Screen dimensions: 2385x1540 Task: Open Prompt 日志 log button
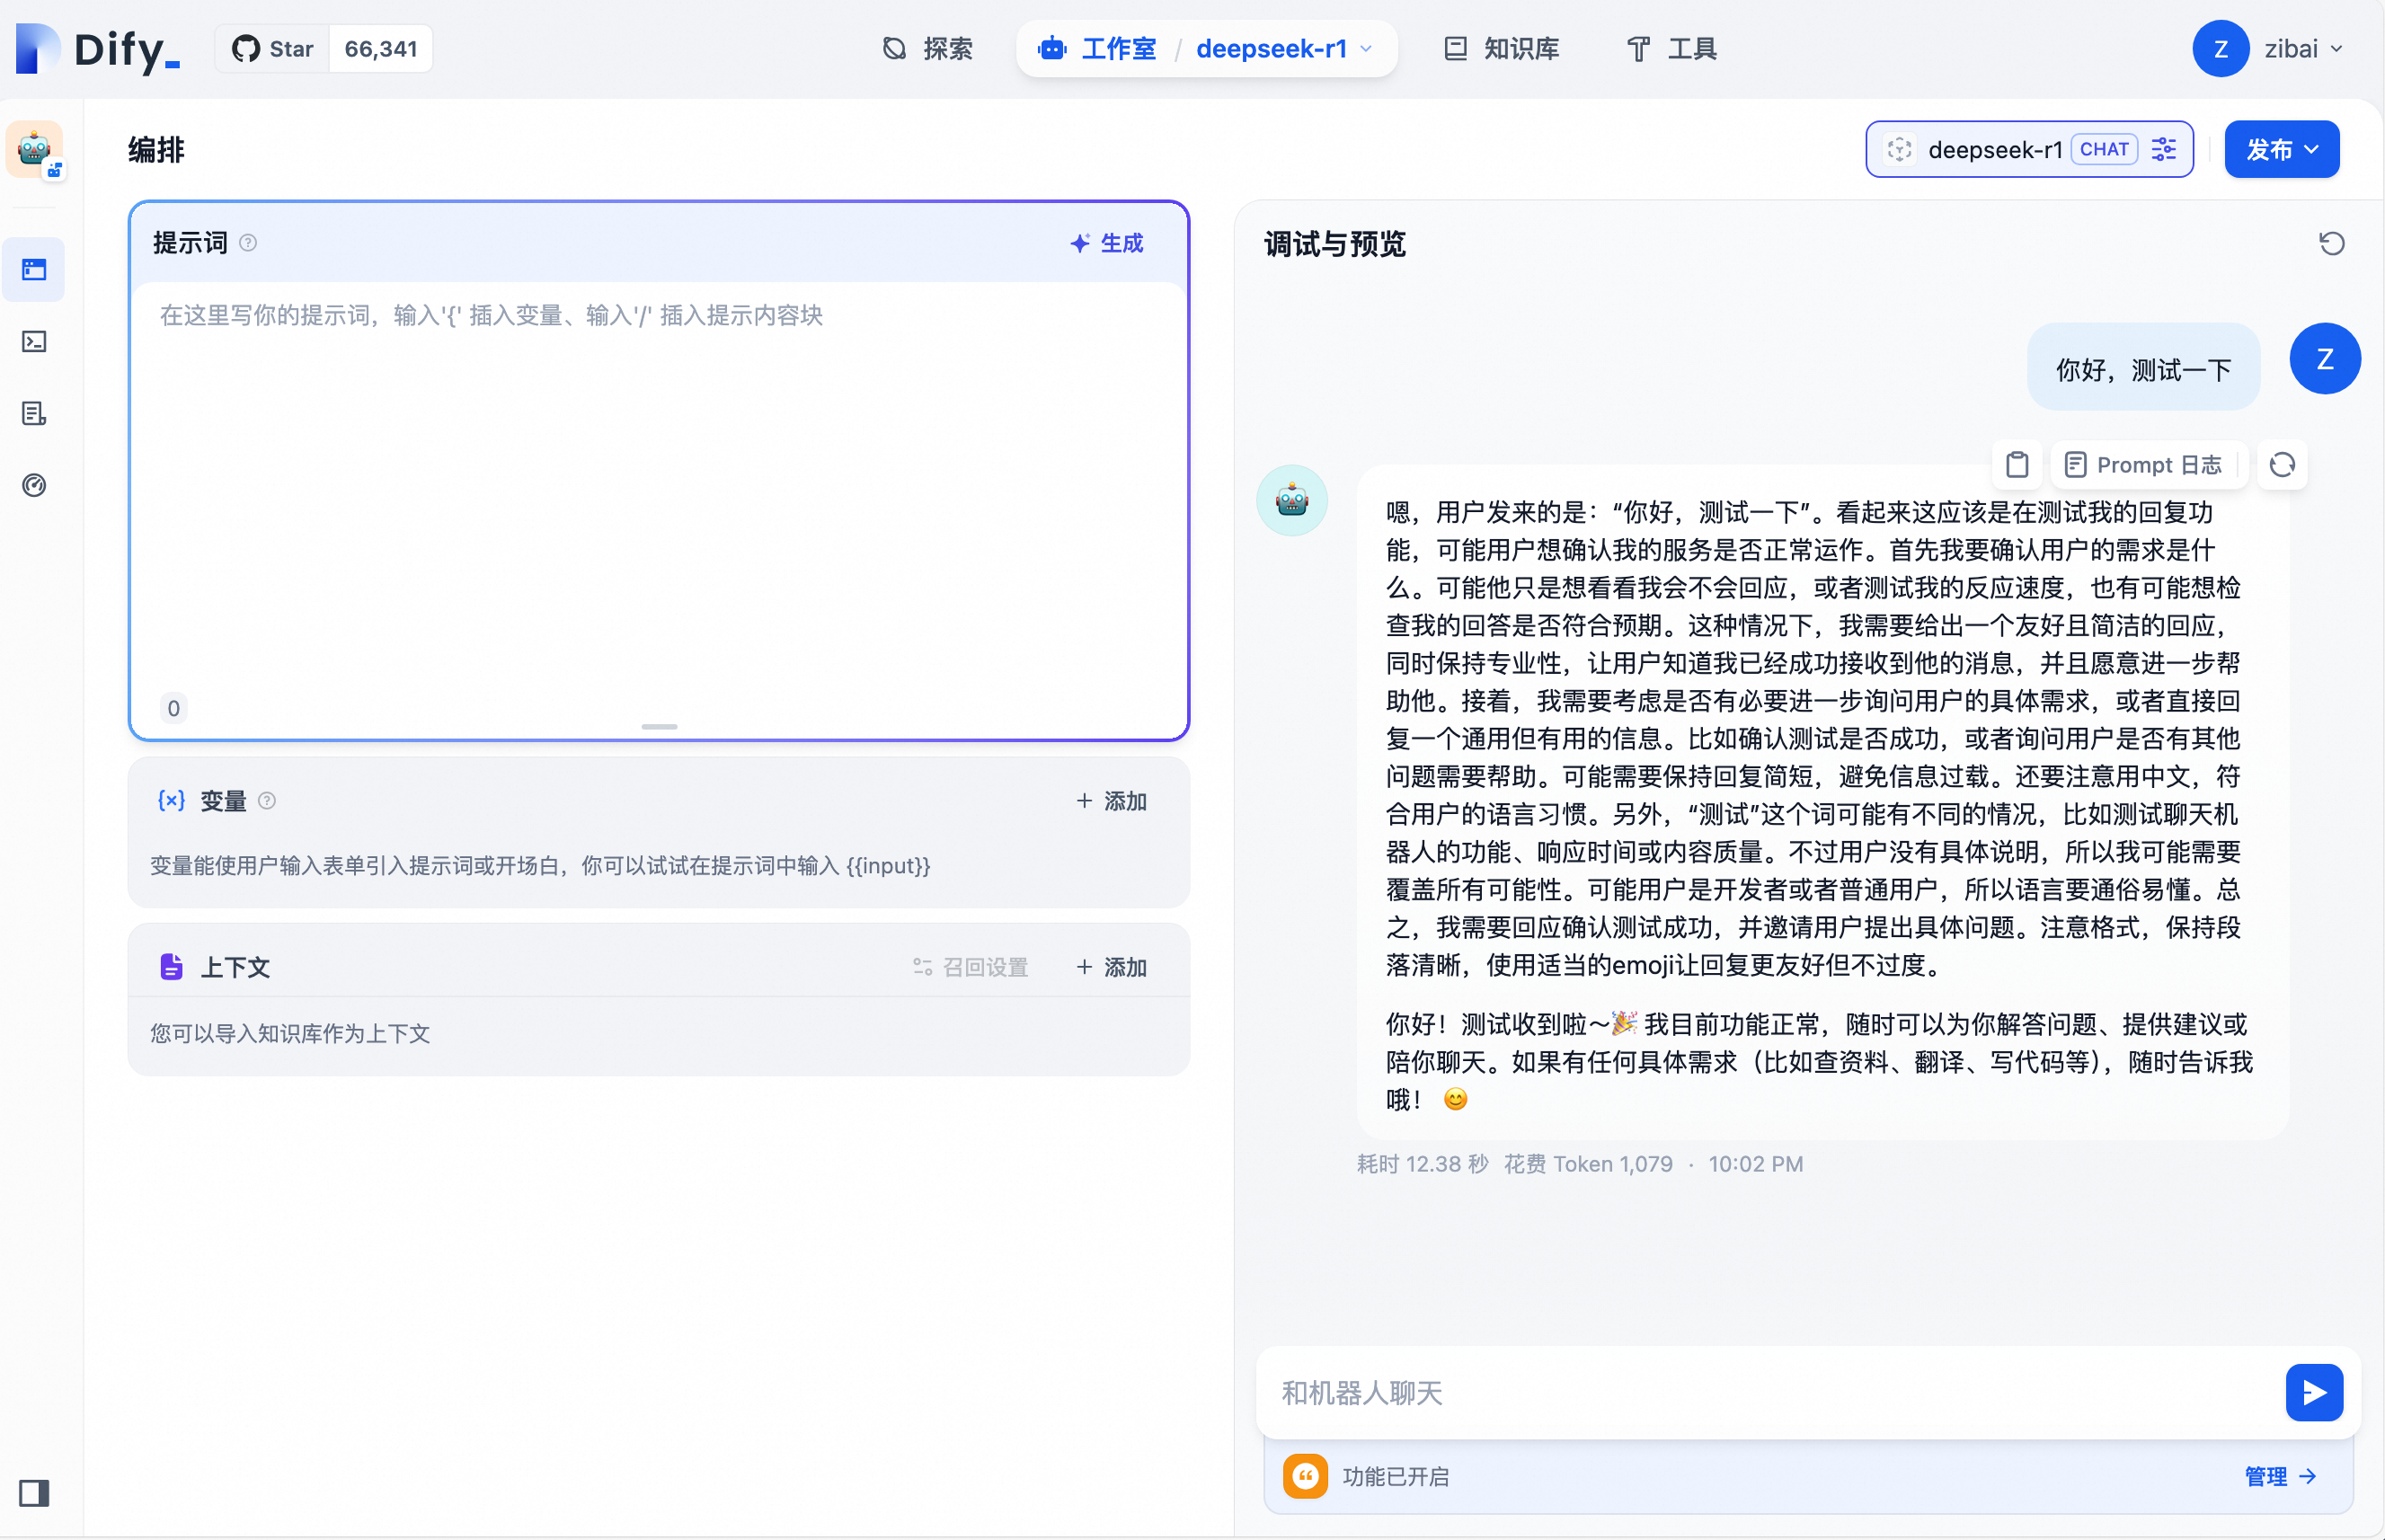2143,465
